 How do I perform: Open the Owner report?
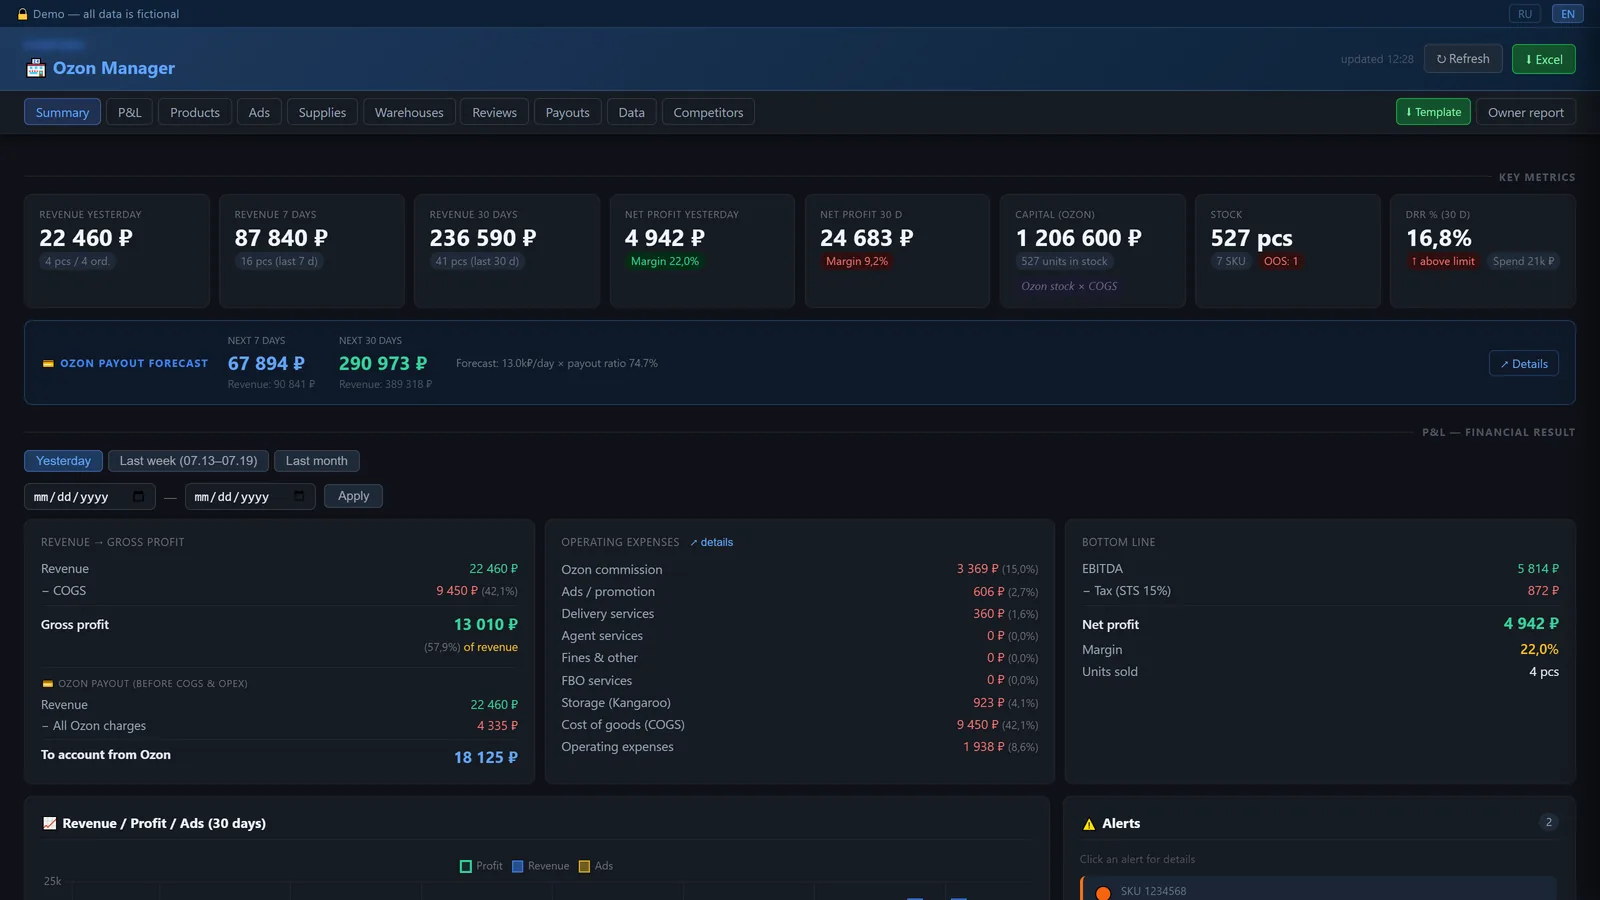point(1525,112)
